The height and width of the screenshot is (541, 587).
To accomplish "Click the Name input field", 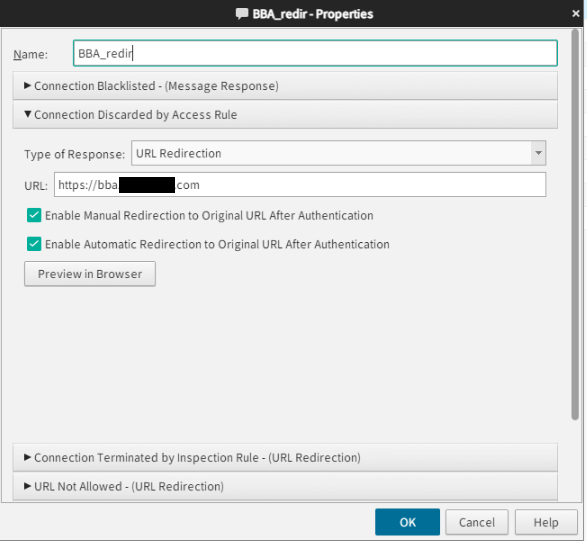I will (315, 53).
